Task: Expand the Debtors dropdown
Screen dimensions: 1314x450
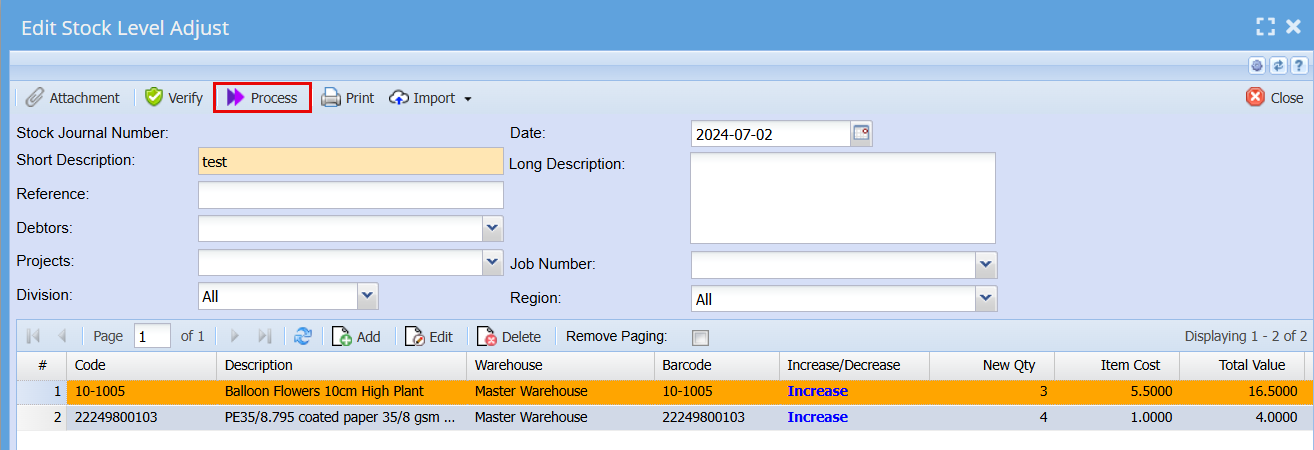Action: (x=492, y=229)
